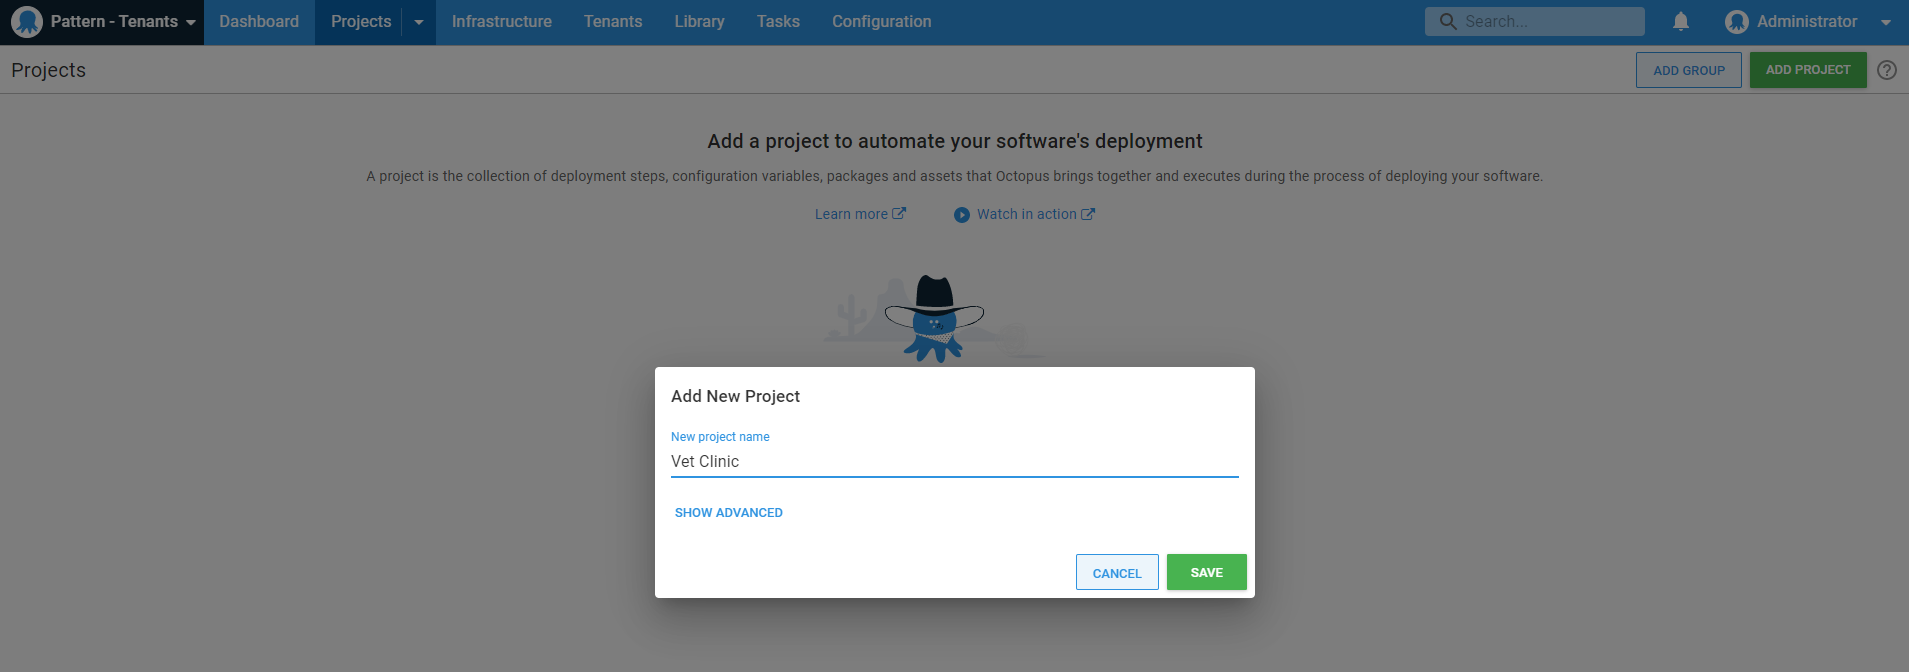The width and height of the screenshot is (1909, 672).
Task: Go to the Dashboard tab
Action: tap(259, 22)
